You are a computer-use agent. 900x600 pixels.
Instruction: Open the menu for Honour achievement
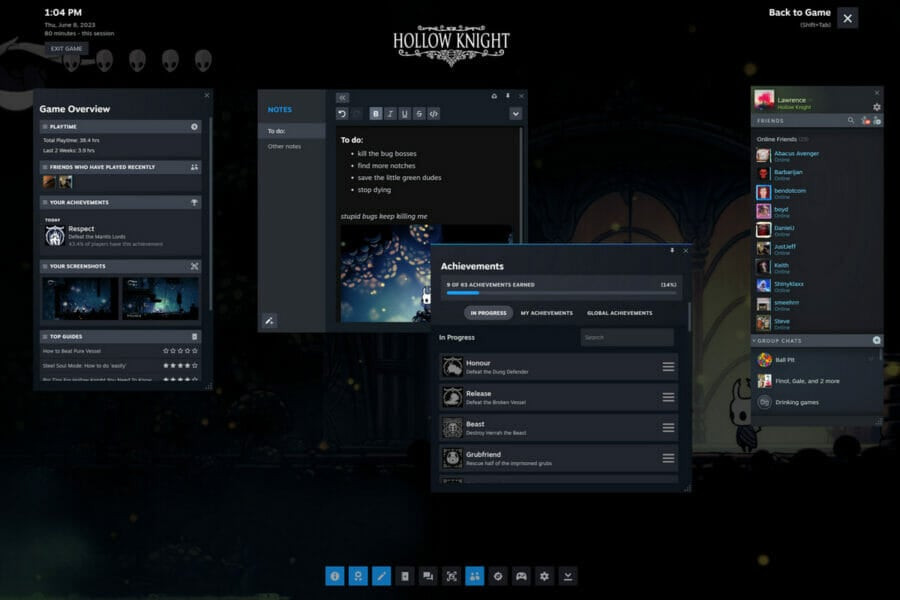tap(668, 367)
